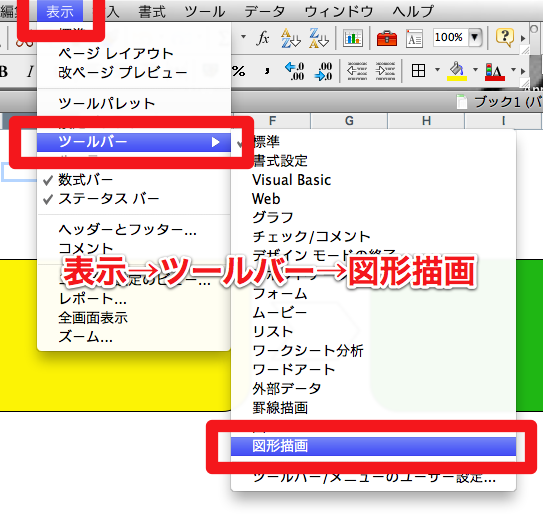Expand the AutoSum dropdown arrow beside fx
Viewport: 543px width, 515px height.
[243, 37]
